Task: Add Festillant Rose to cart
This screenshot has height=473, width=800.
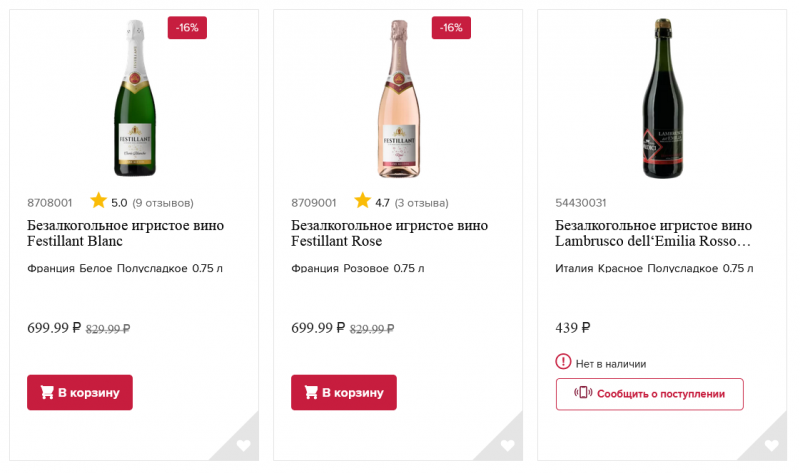Action: coord(344,392)
